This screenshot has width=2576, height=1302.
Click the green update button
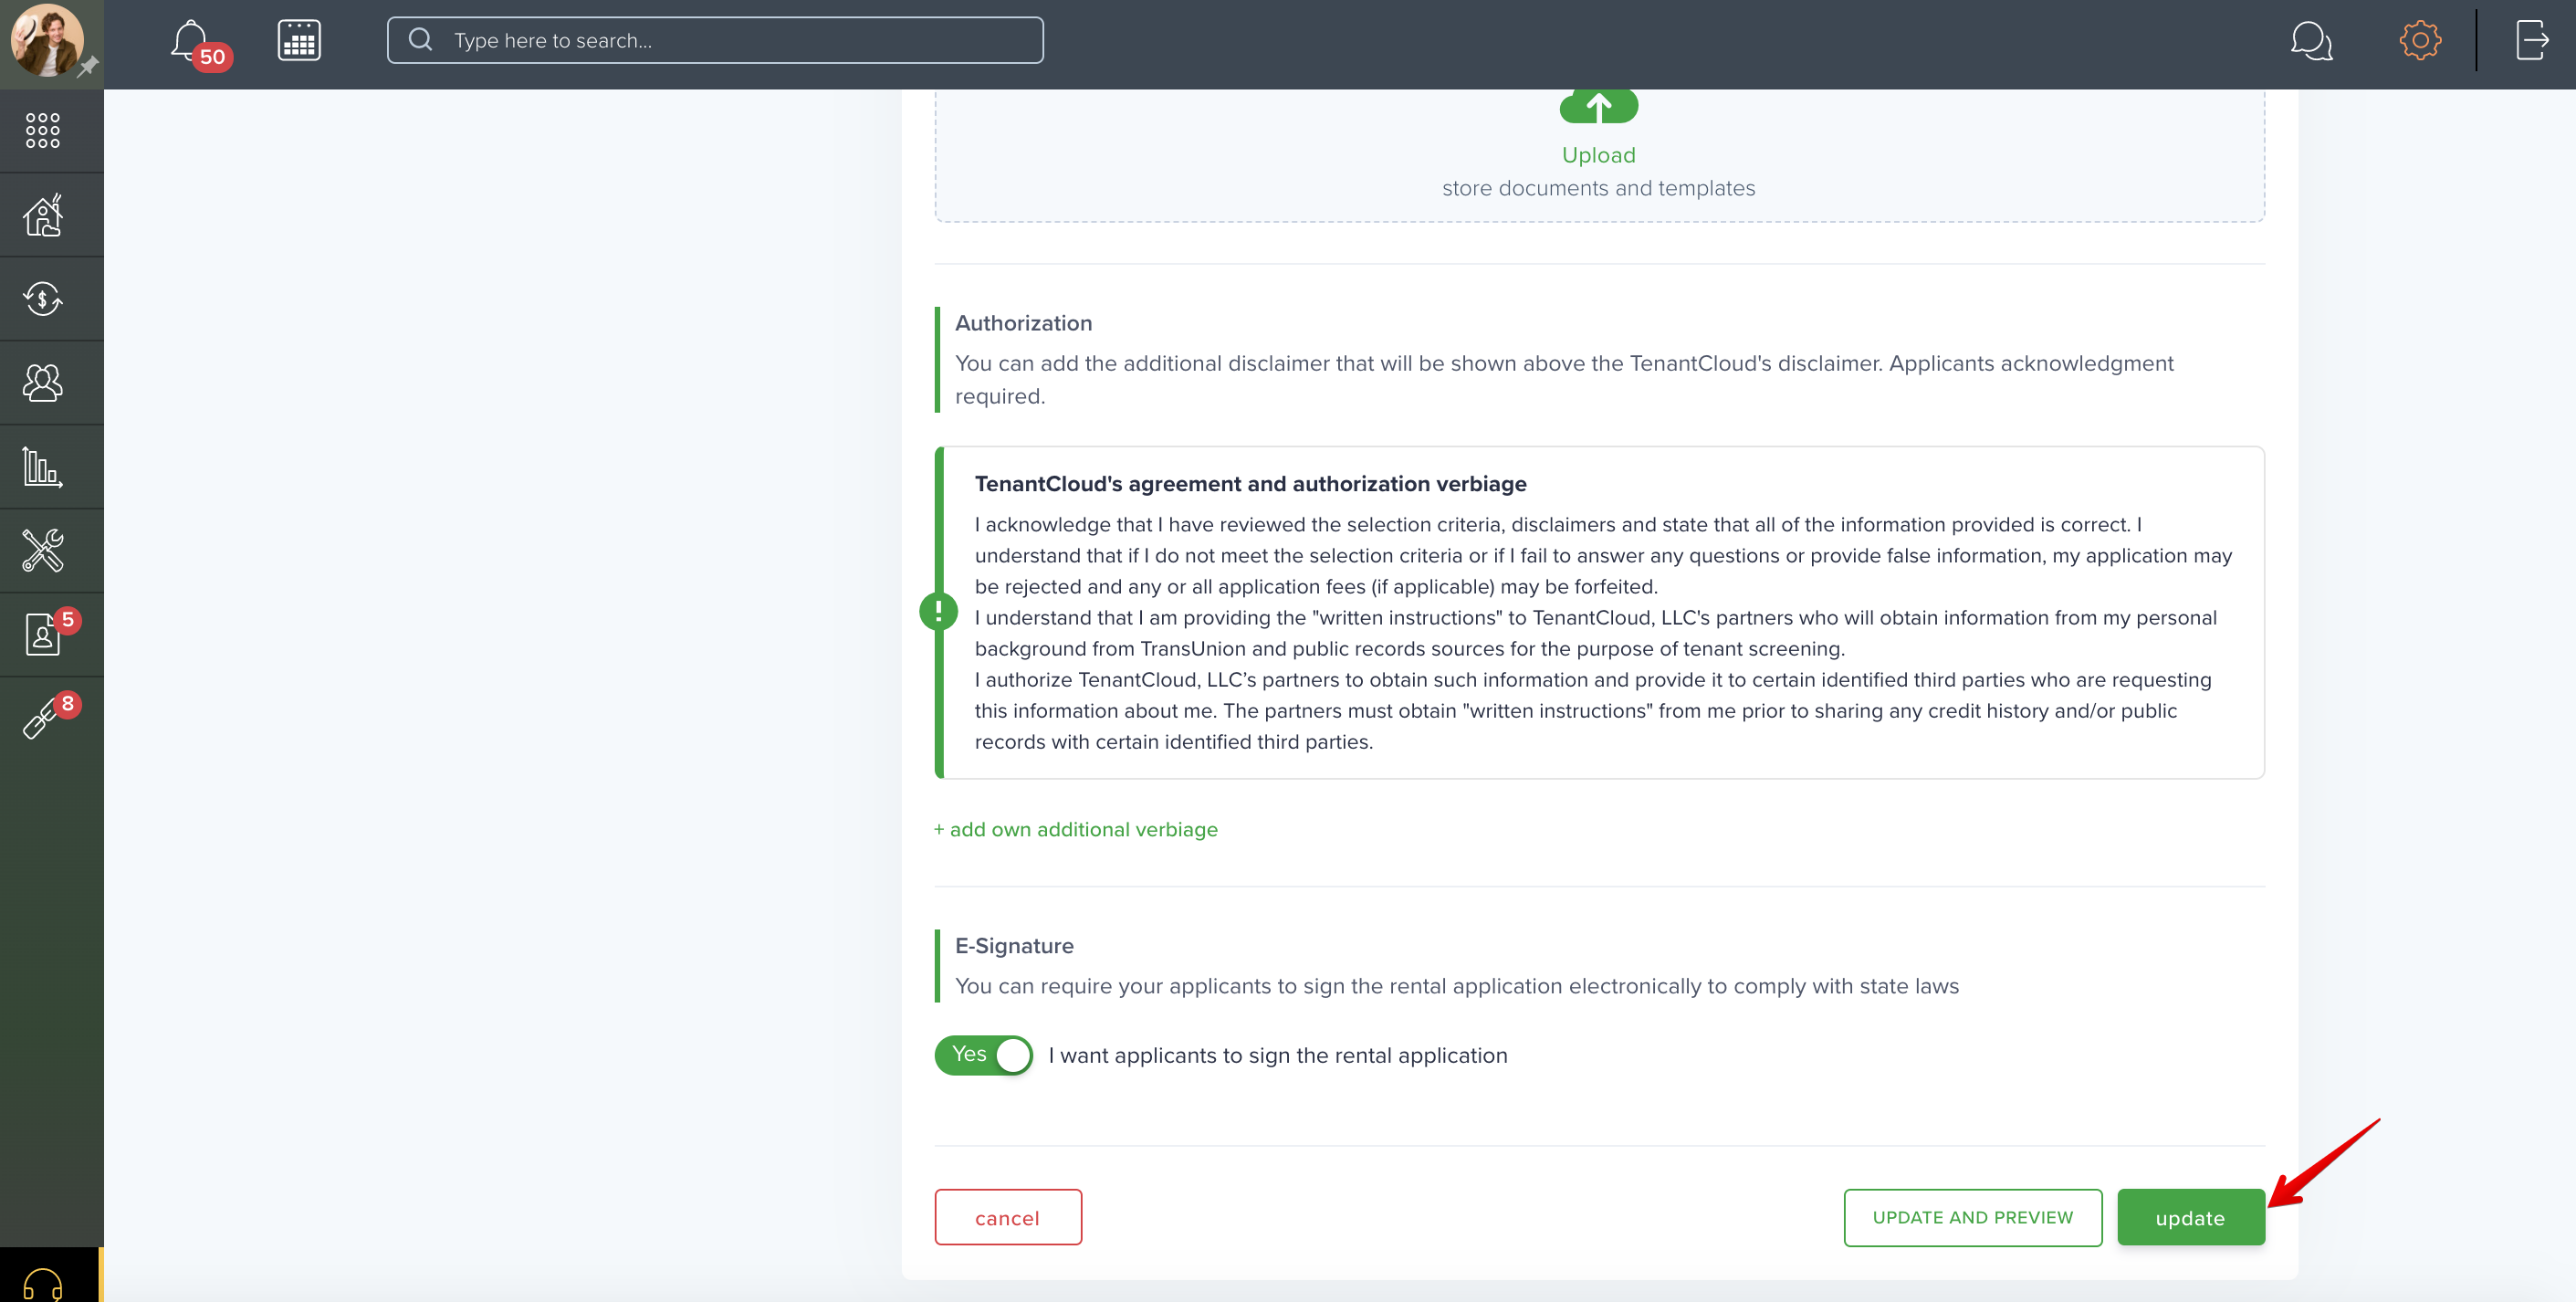2190,1217
